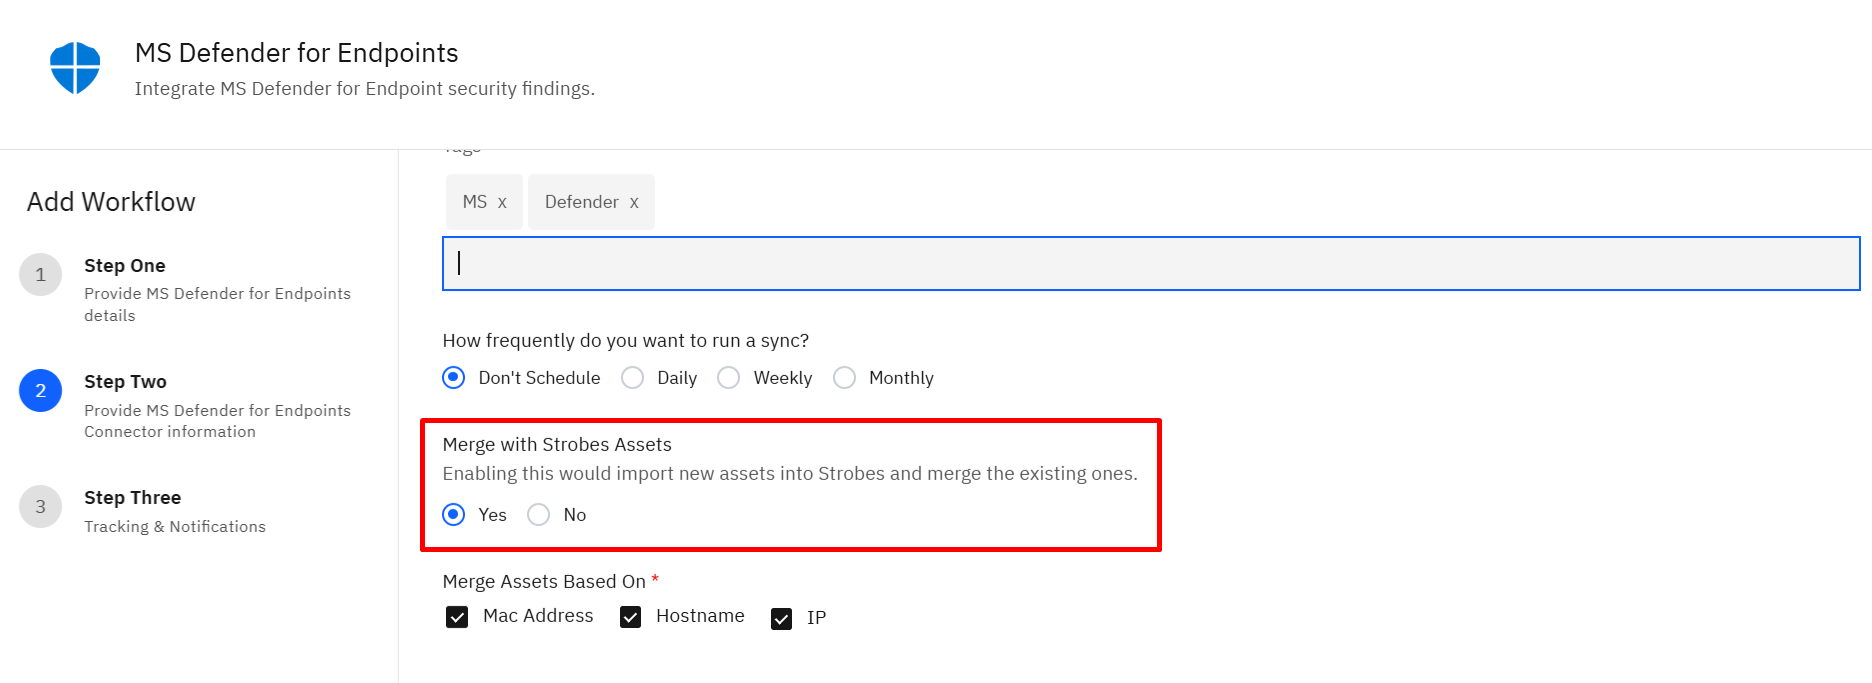This screenshot has height=683, width=1872.
Task: Remove the Defender tag via its x
Action: (x=634, y=203)
